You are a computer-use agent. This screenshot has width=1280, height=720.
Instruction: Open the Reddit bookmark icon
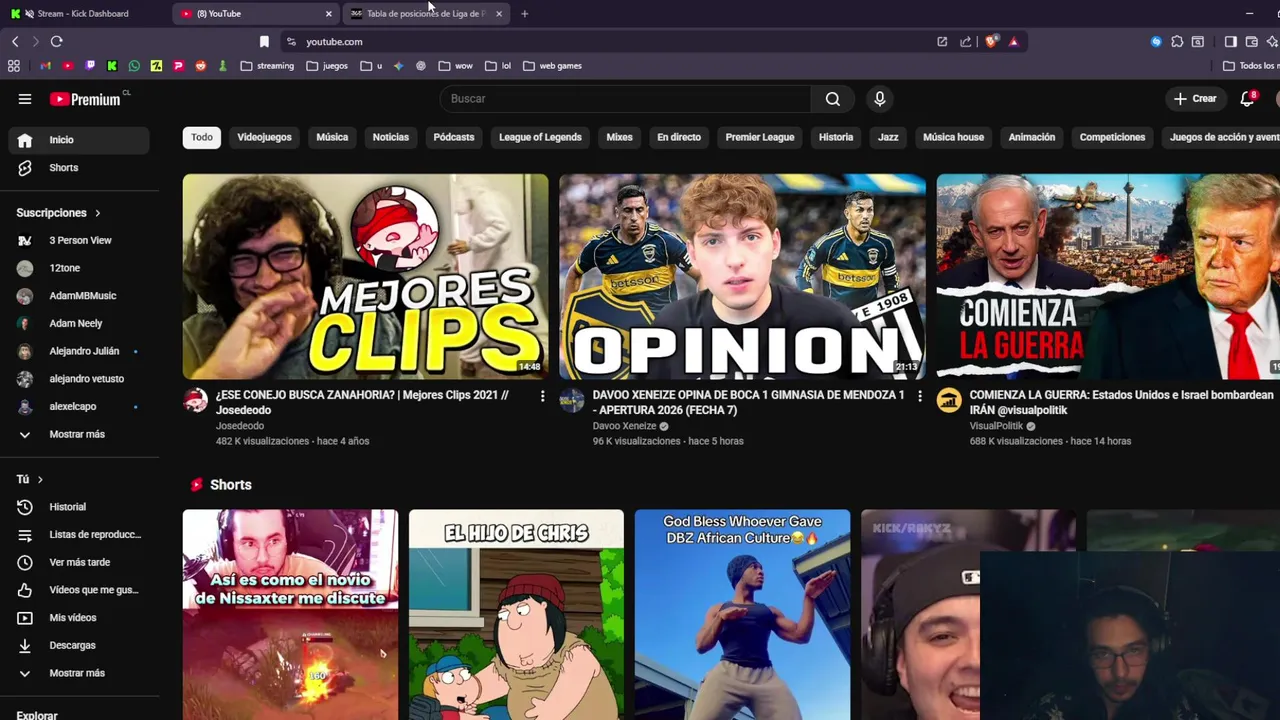[x=201, y=66]
